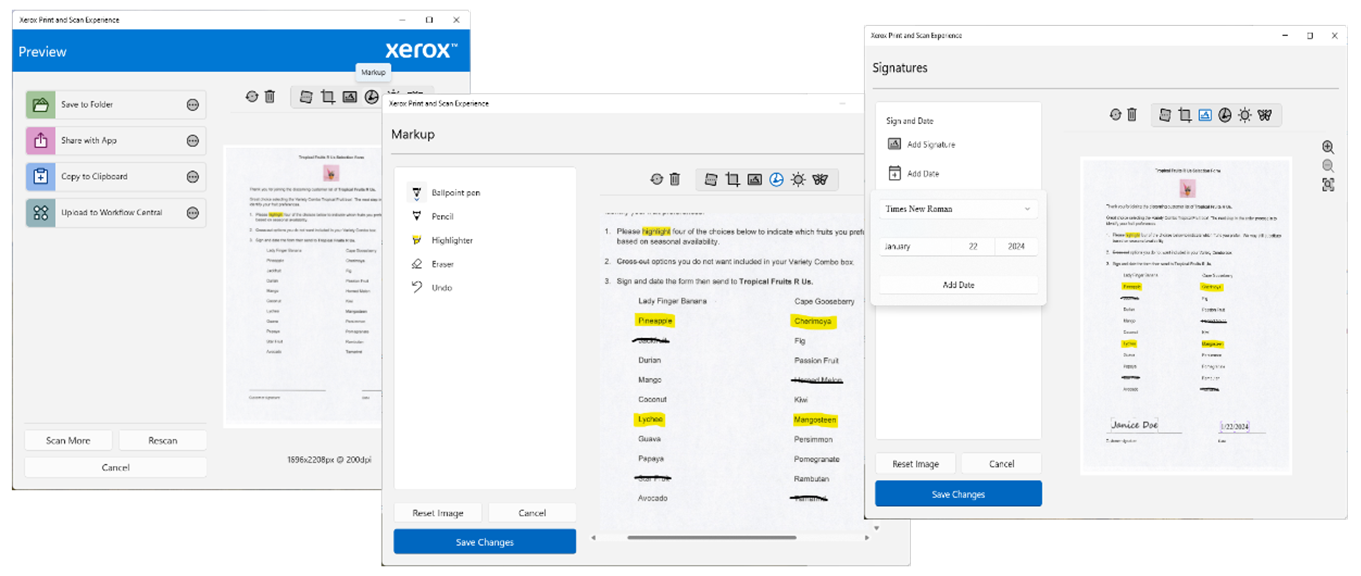Select the January month field

pyautogui.click(x=915, y=246)
